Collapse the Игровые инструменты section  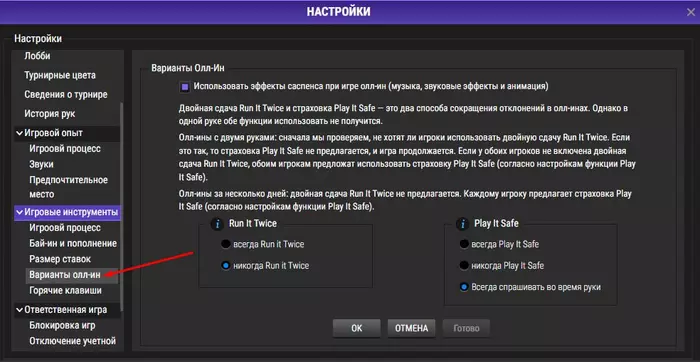[x=19, y=212]
